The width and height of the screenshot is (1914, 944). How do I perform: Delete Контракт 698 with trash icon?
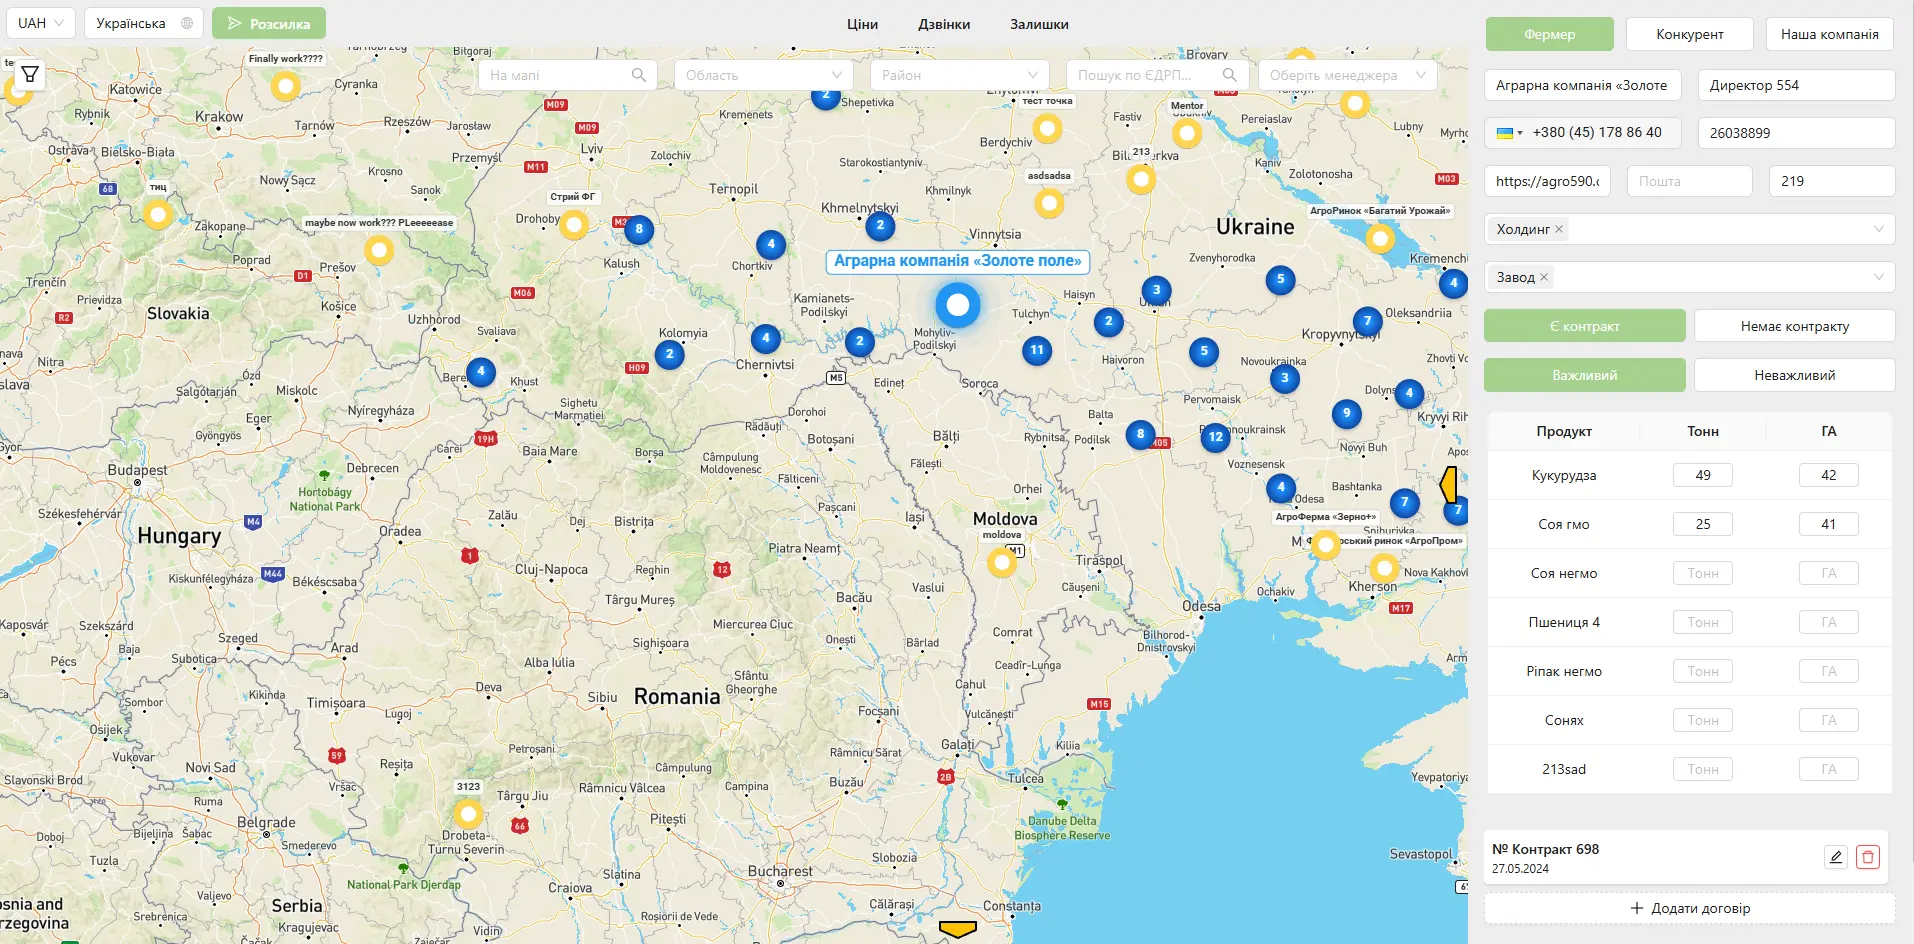click(1868, 857)
